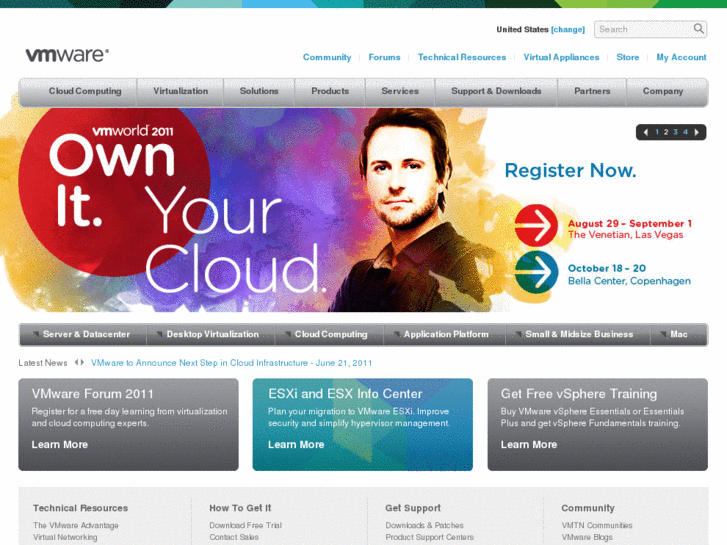727x545 pixels.
Task: Open the Community link
Action: point(327,57)
